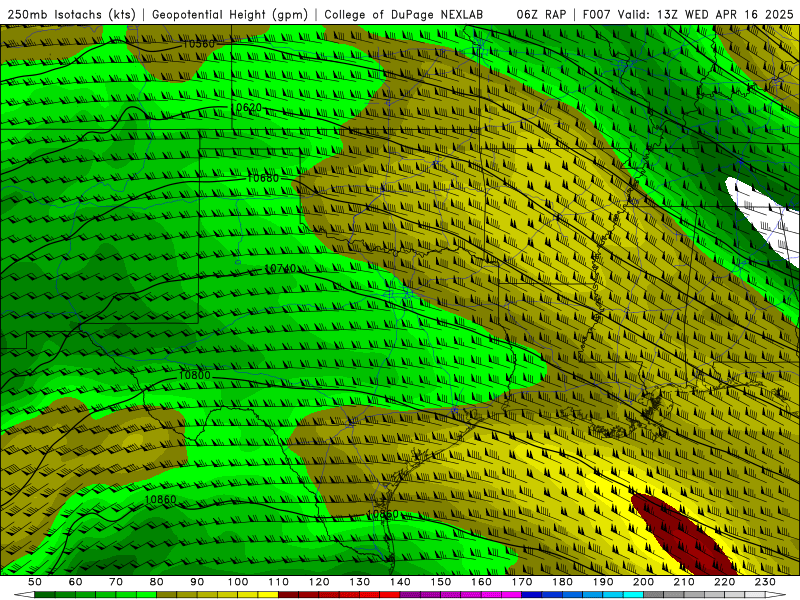Click the 10560 height contour label

point(198,44)
